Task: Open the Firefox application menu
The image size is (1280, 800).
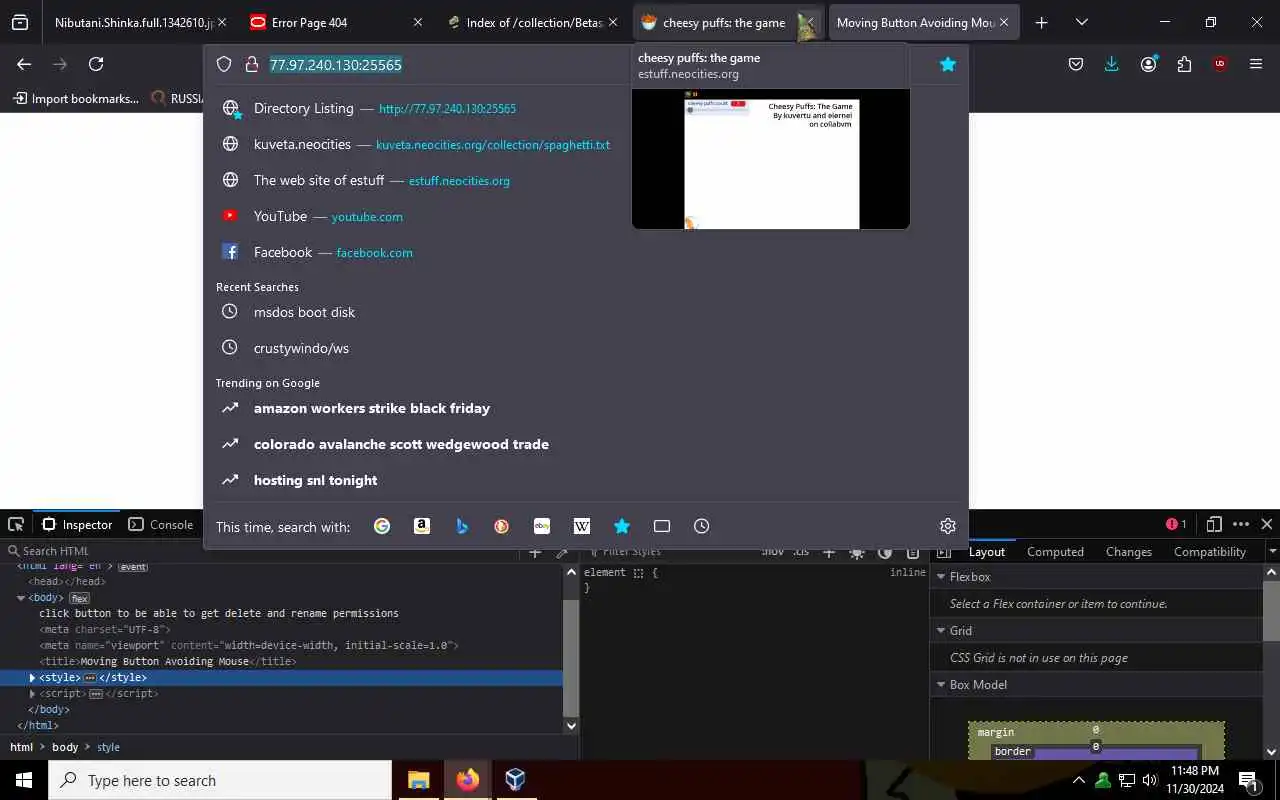Action: 1256,64
